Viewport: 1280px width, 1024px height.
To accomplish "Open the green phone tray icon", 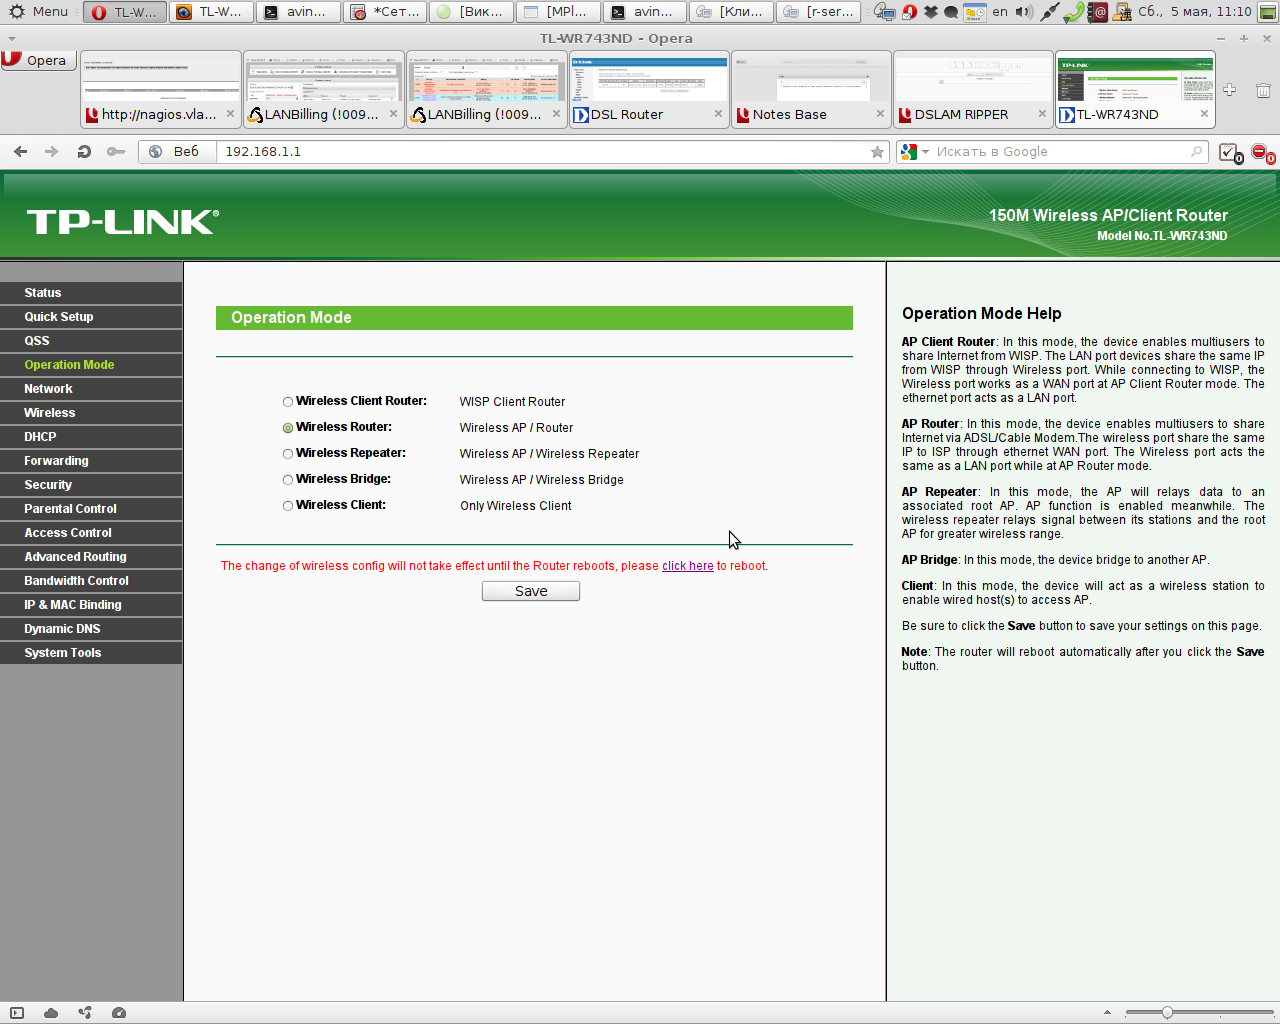I will [1074, 13].
